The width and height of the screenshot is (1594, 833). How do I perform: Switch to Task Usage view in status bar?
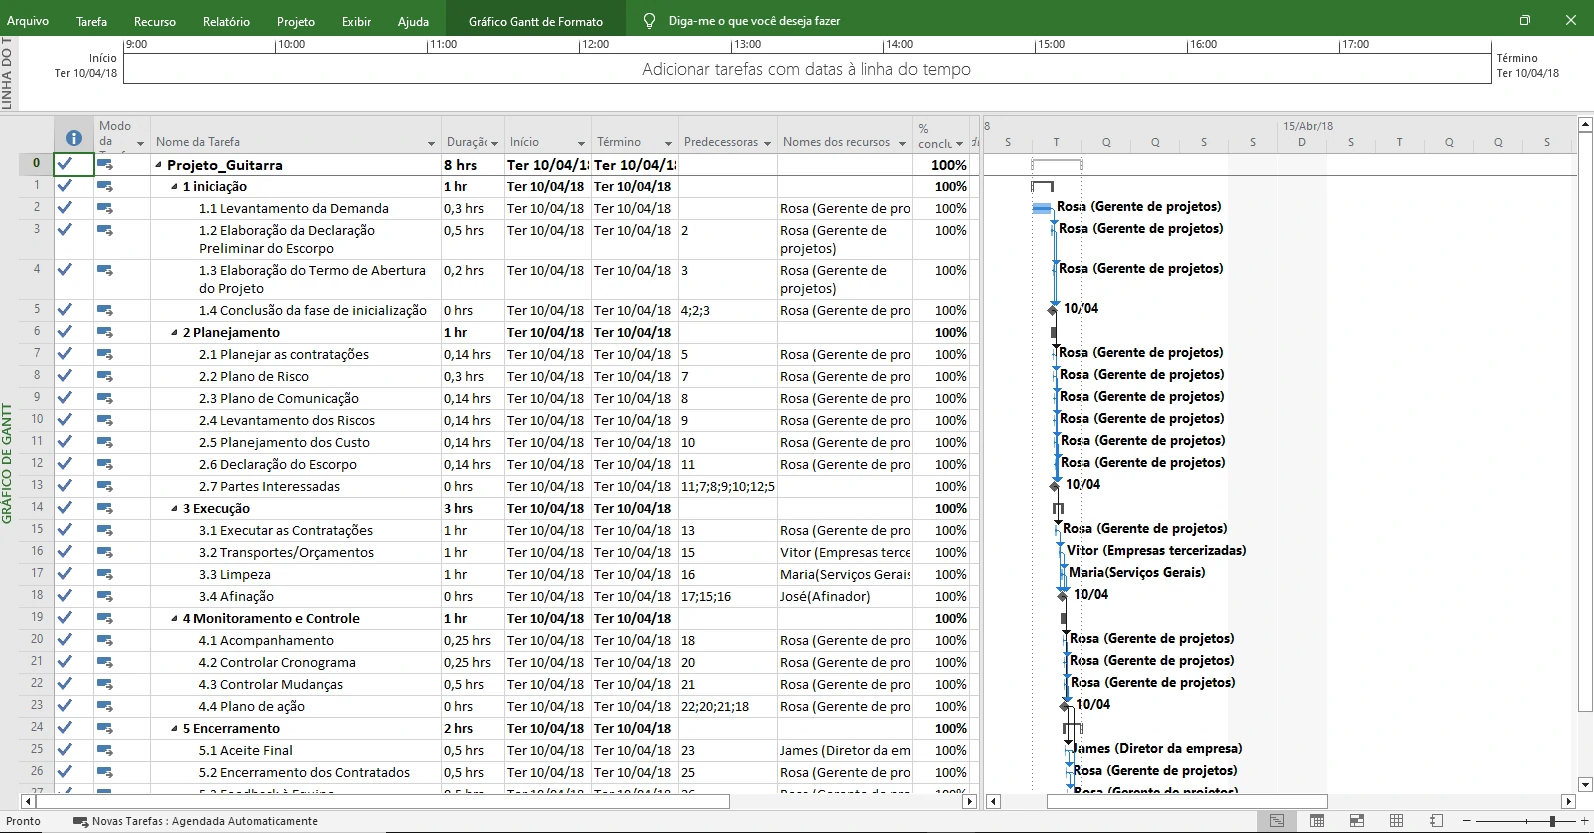coord(1317,821)
